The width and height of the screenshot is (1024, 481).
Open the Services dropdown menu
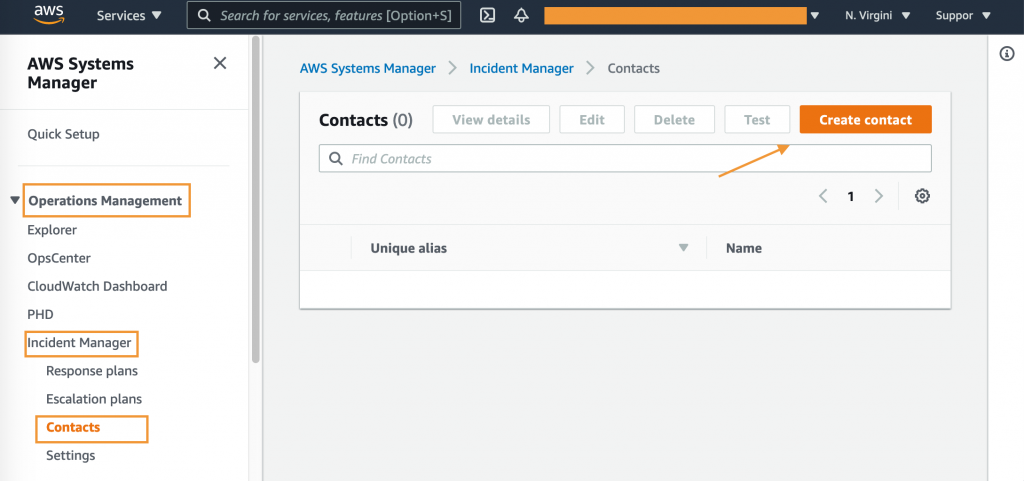[x=129, y=16]
